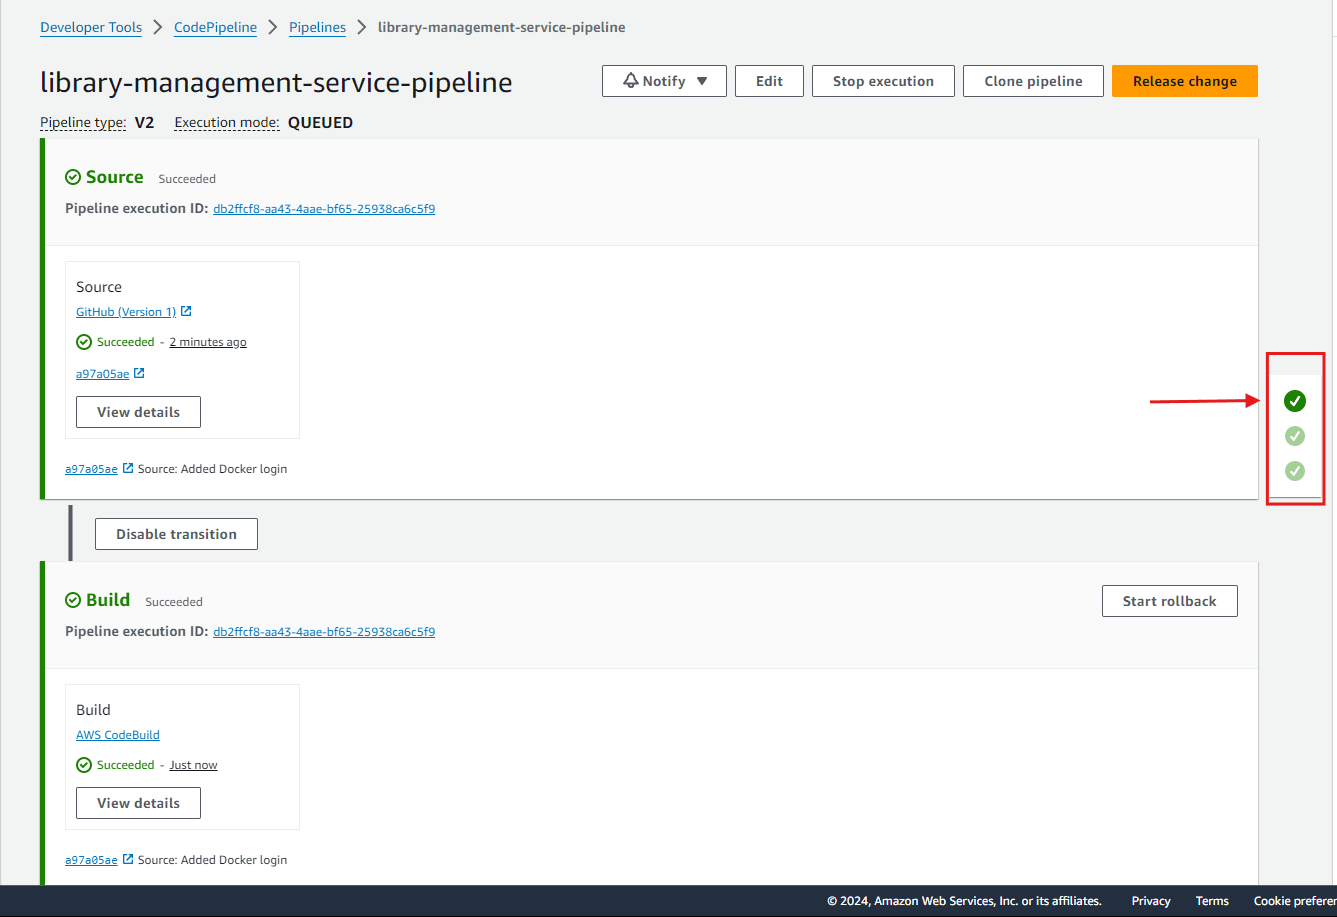Screen dimensions: 1337x917
Task: Click the Start rollback button
Action: click(1169, 601)
